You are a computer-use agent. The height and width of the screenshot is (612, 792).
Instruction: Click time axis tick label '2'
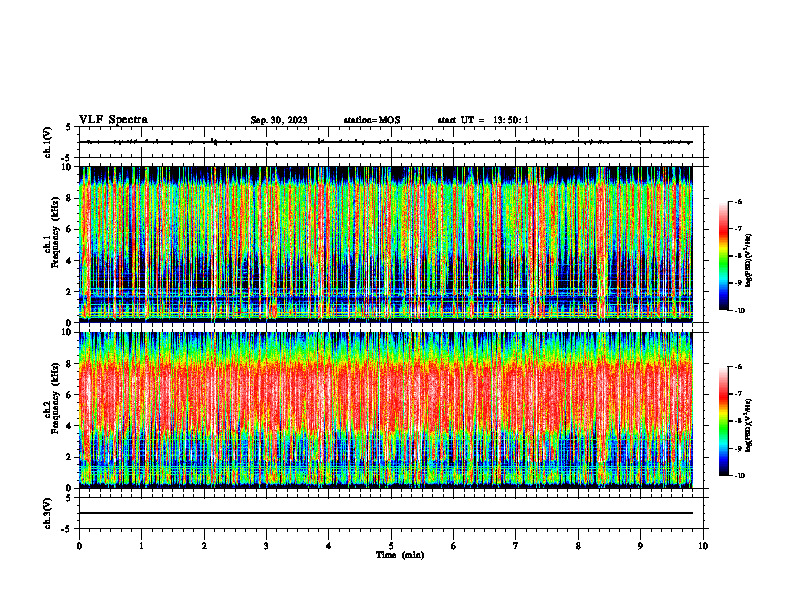pyautogui.click(x=204, y=546)
